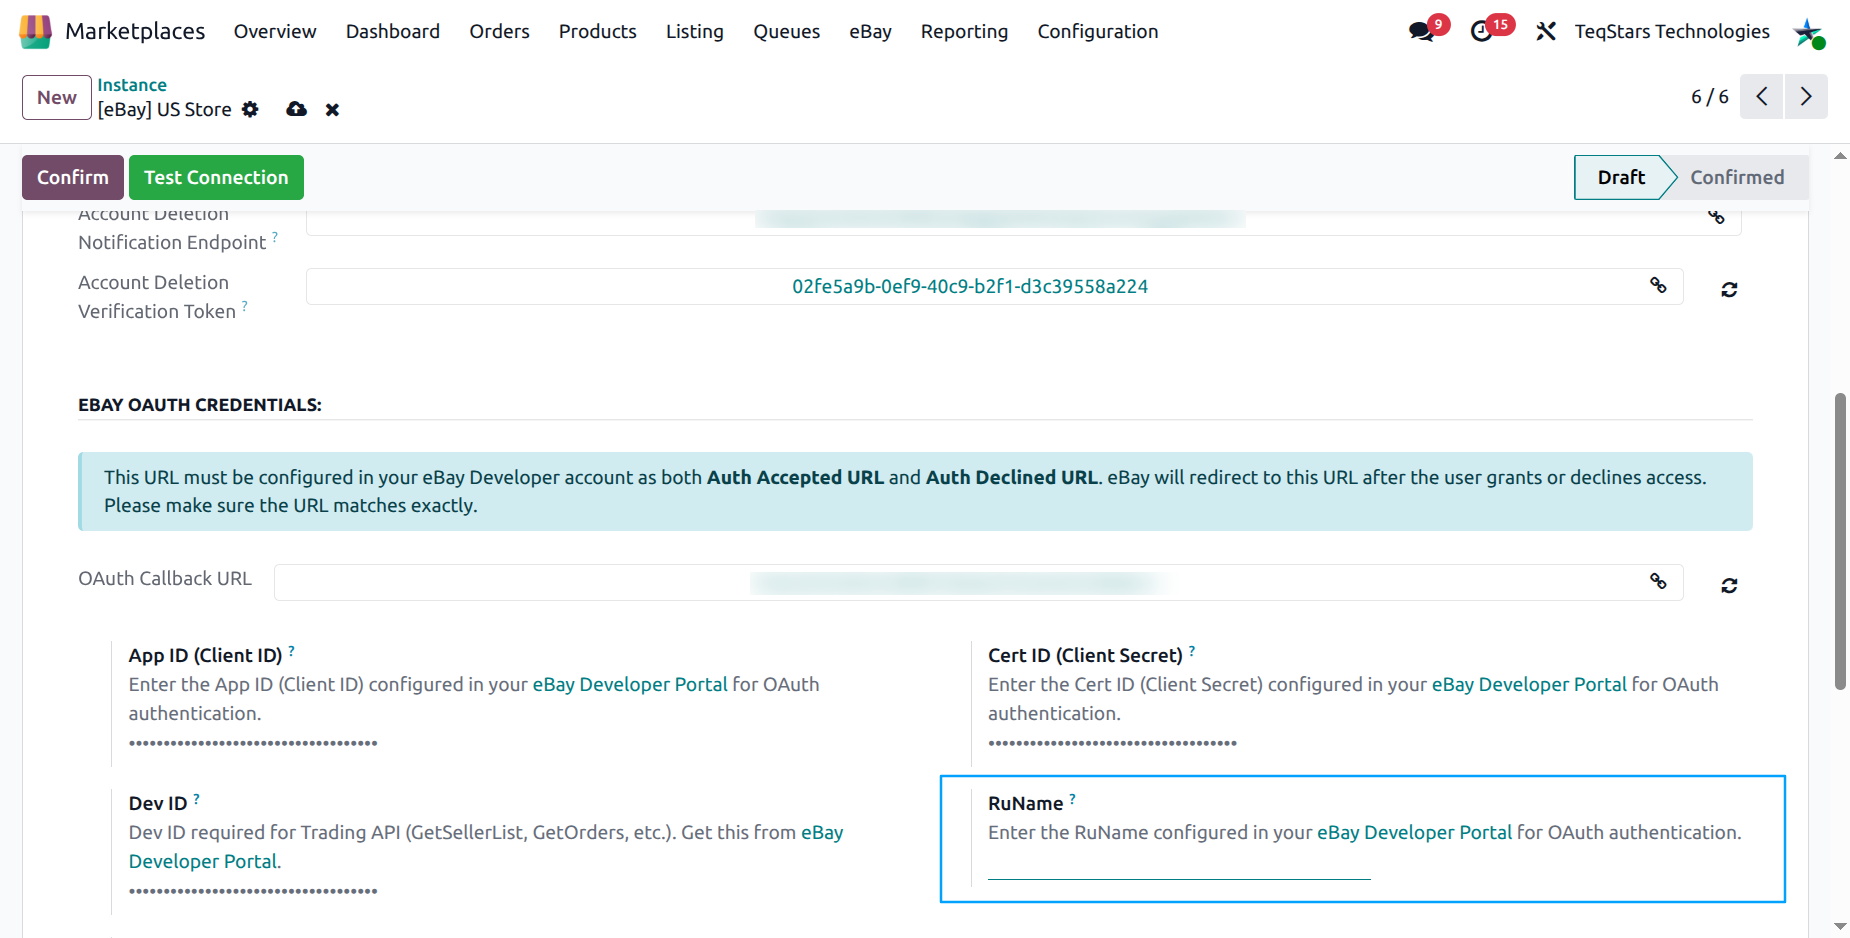Open the Queues menu
This screenshot has height=938, width=1850.
(787, 31)
